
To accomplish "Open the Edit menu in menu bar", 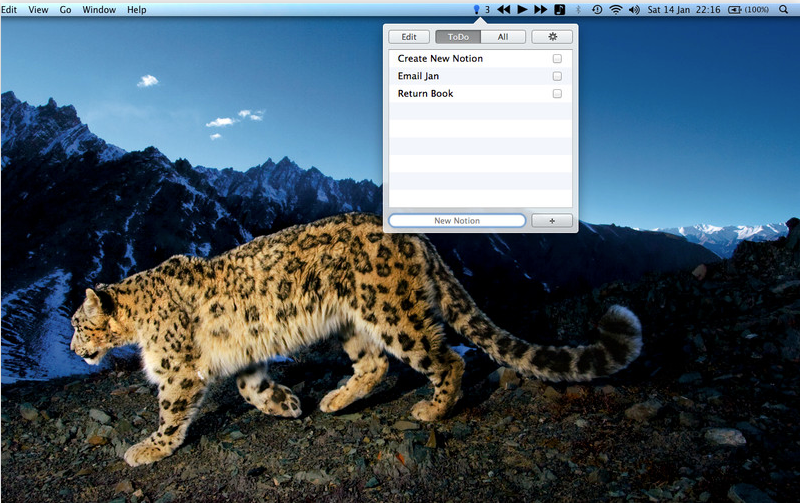I will (x=9, y=9).
